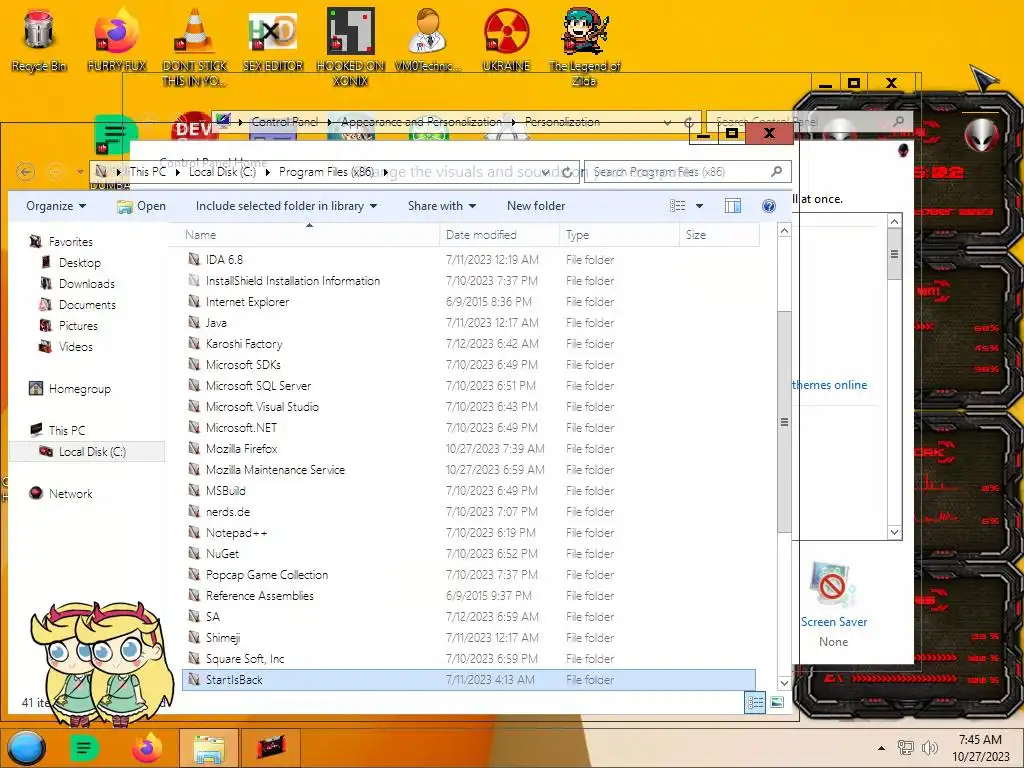This screenshot has height=768, width=1024.
Task: Click the search magnifier in Explorer
Action: (x=776, y=171)
